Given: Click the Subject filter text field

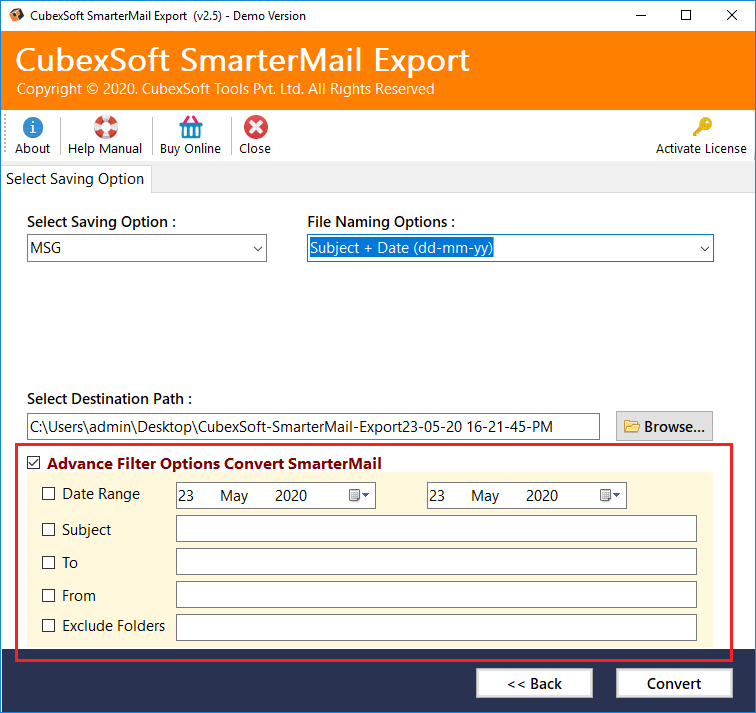Looking at the screenshot, I should (x=436, y=529).
